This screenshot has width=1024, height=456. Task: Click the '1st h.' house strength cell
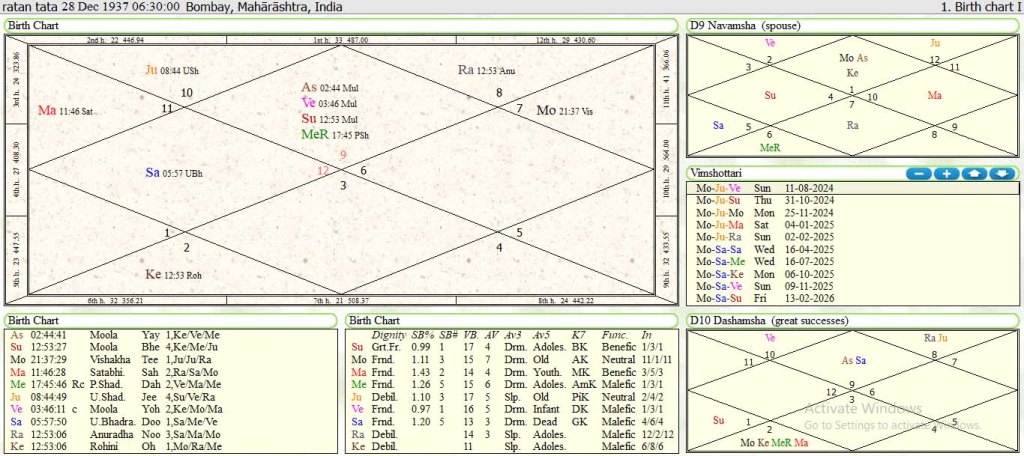(340, 40)
